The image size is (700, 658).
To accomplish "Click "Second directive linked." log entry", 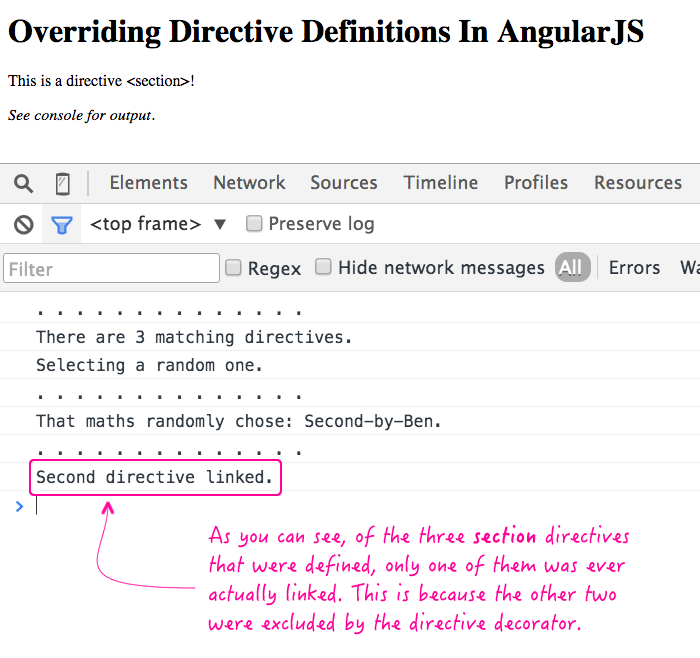I will point(154,477).
